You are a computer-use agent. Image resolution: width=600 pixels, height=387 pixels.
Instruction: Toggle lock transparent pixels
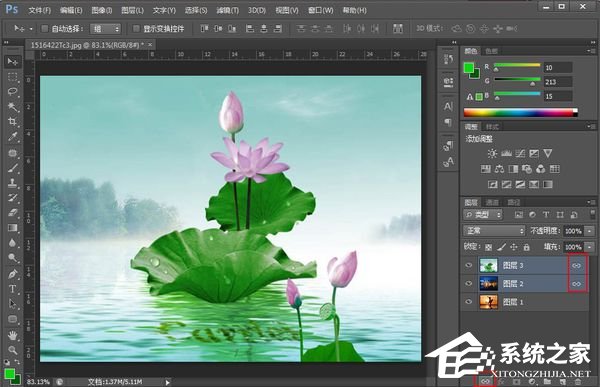(488, 247)
